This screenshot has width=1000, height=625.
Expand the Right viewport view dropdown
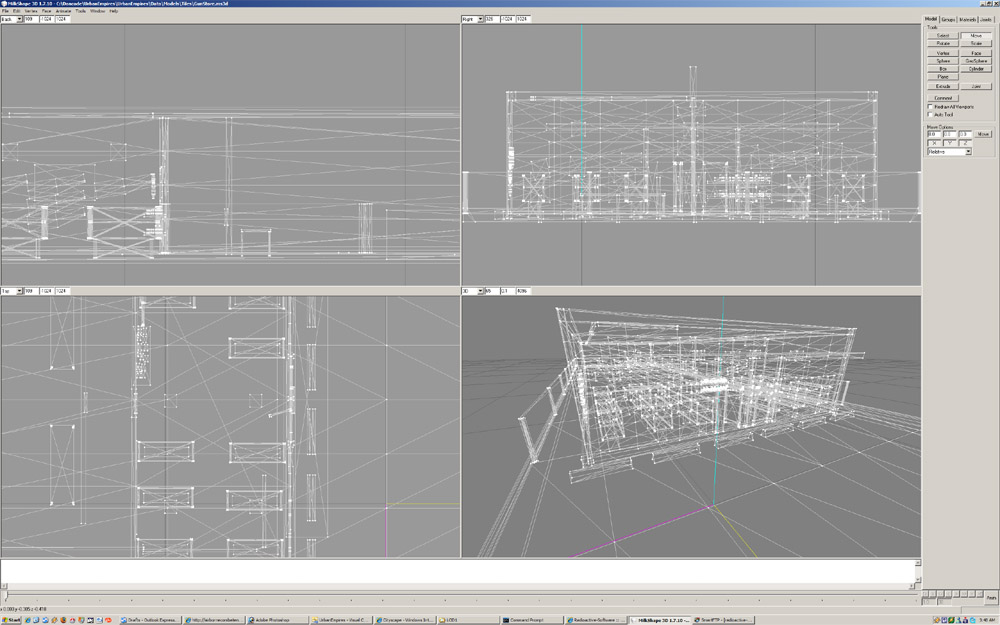click(473, 19)
